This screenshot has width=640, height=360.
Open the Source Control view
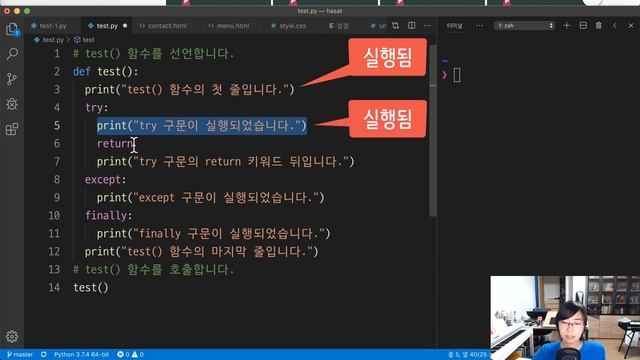(x=12, y=79)
